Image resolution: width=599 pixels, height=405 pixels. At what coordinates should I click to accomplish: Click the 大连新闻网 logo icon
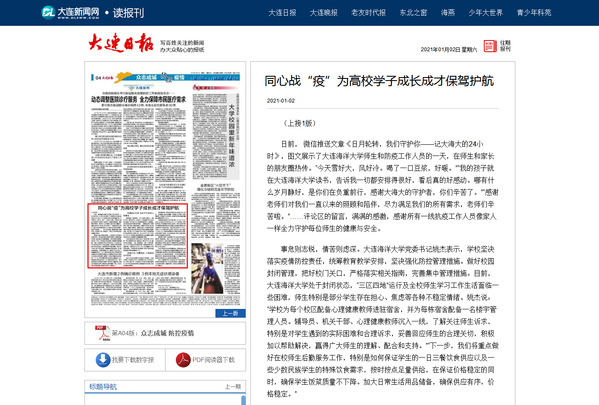coord(49,13)
